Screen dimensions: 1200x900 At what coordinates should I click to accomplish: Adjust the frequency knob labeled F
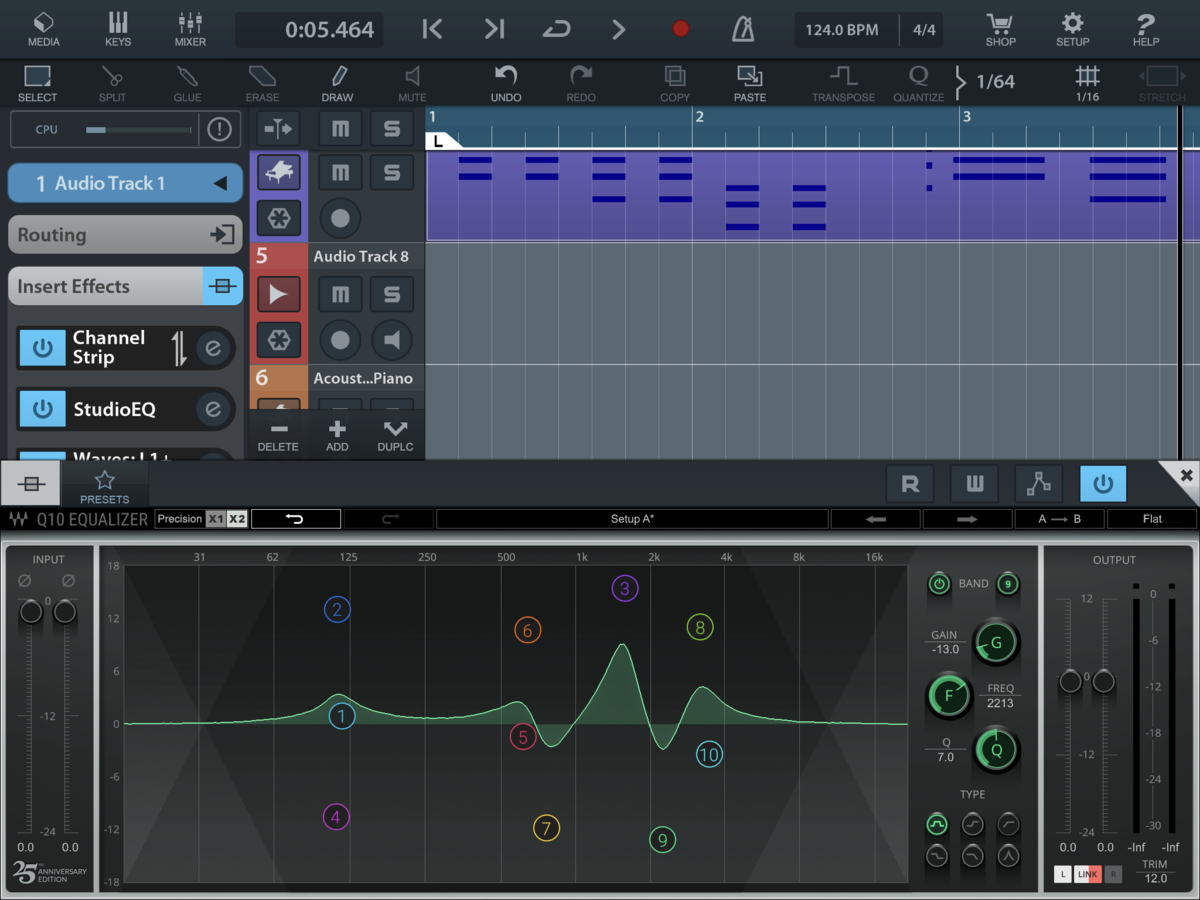click(949, 696)
